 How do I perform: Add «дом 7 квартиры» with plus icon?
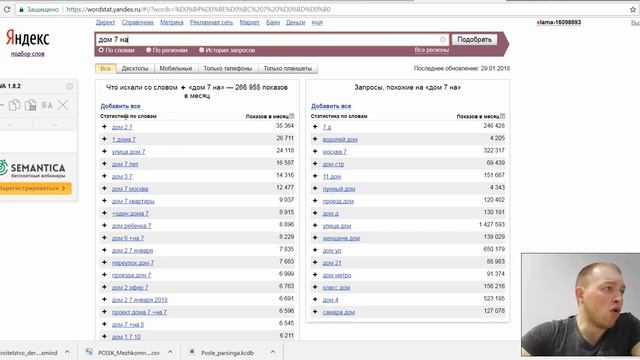click(x=104, y=201)
